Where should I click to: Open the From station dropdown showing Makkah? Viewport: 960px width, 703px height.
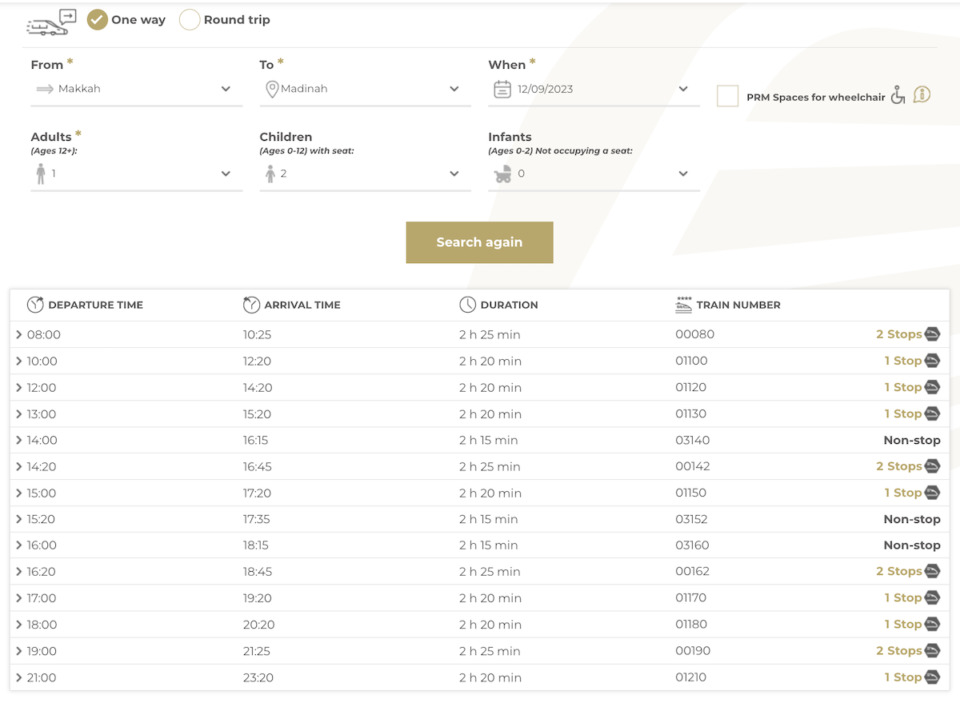(136, 89)
